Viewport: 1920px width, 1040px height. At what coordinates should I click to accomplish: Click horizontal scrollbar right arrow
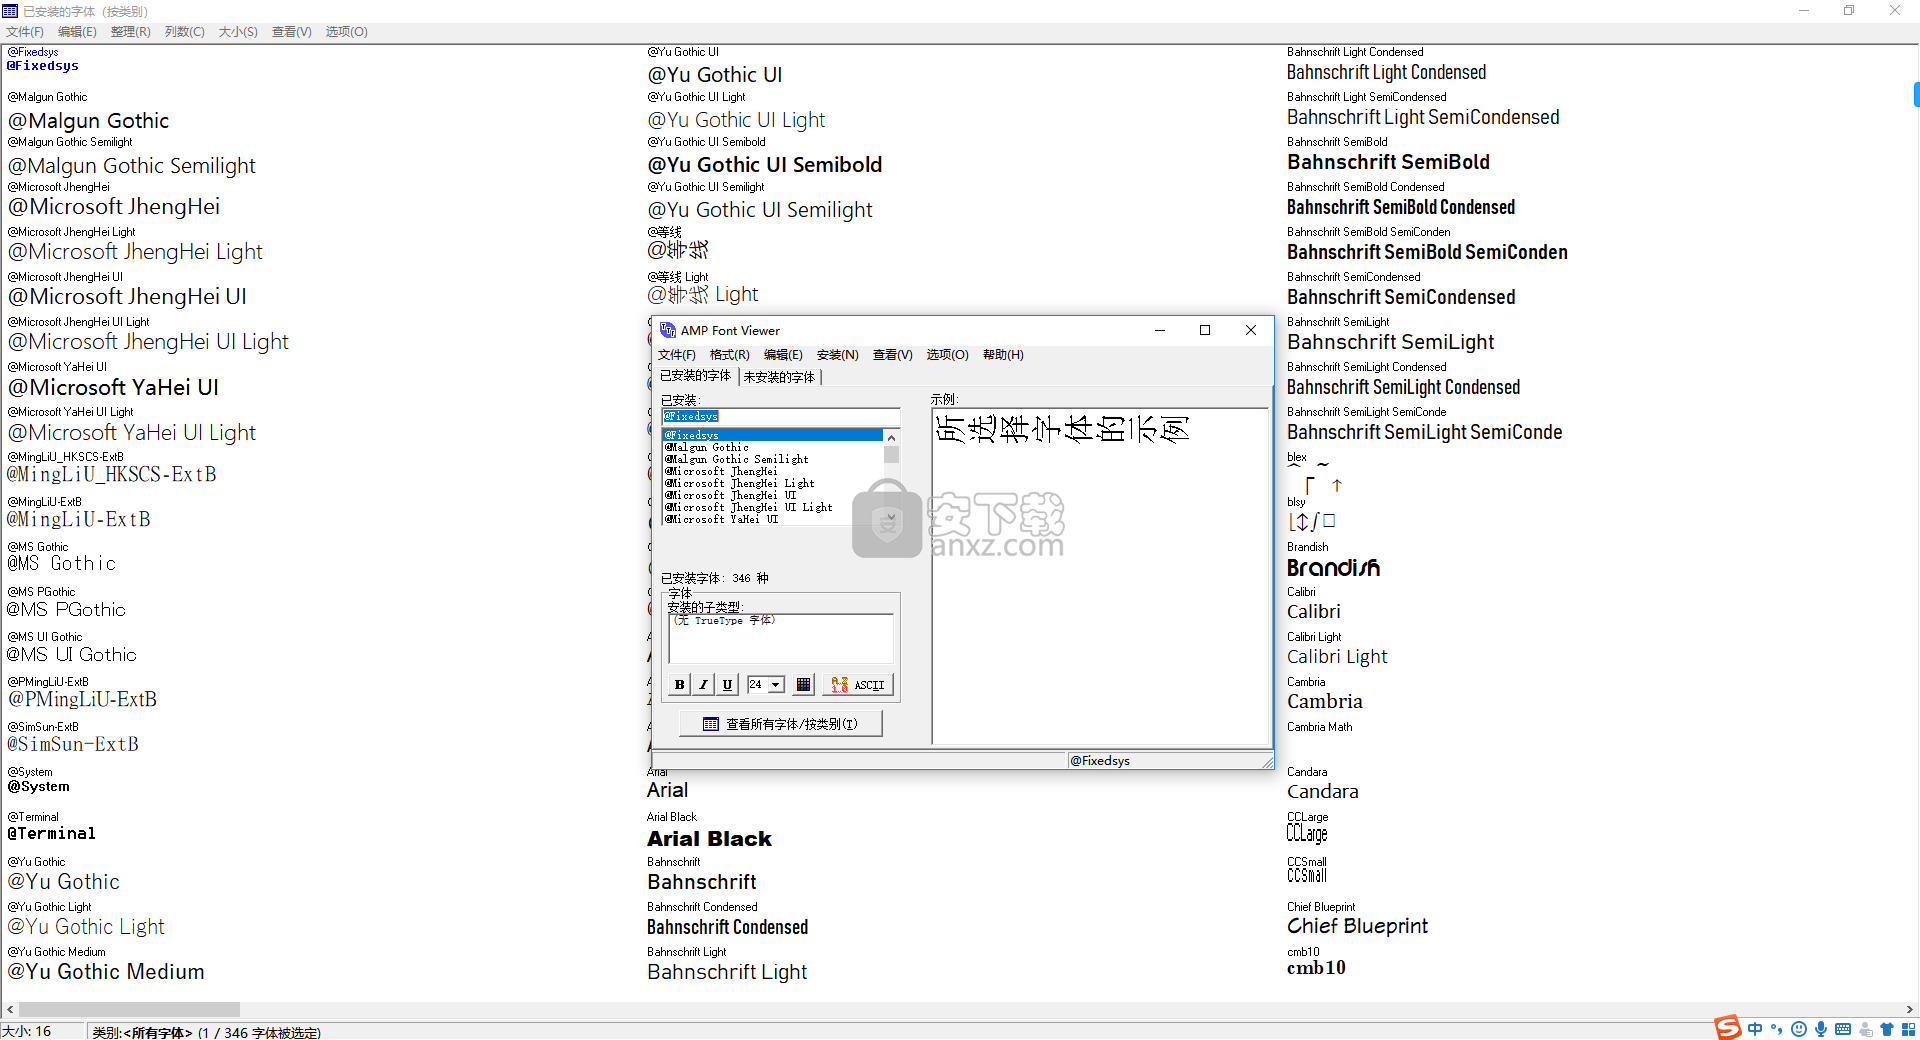tap(1910, 1010)
